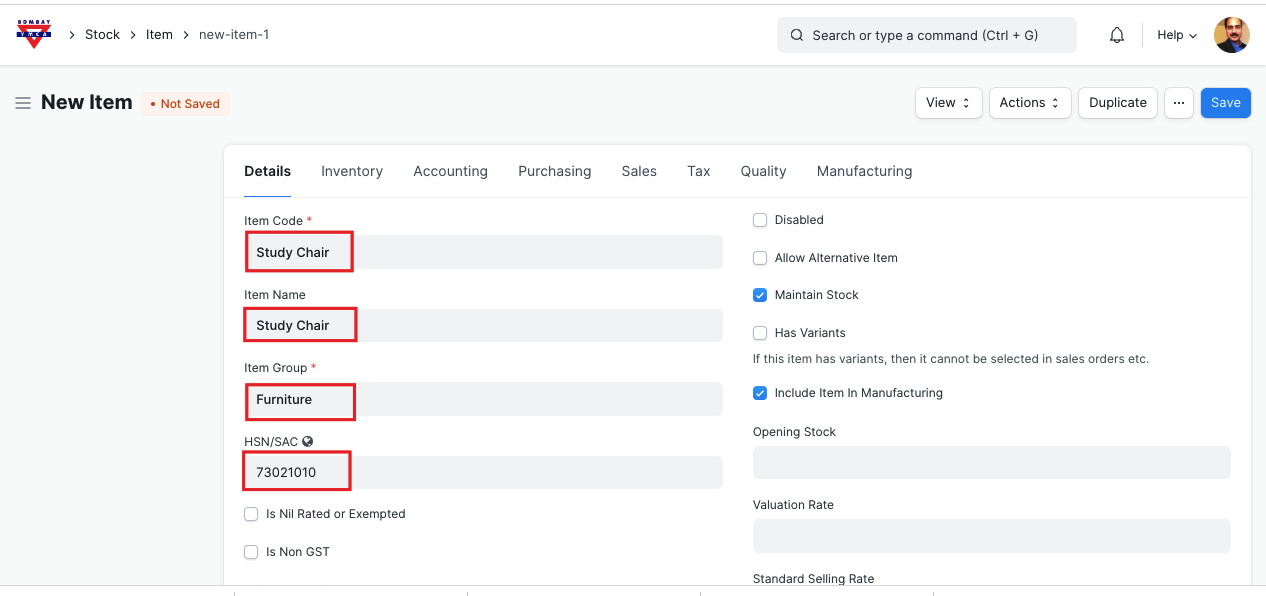Switch to the Inventory tab
Image resolution: width=1266 pixels, height=596 pixels.
pos(352,171)
